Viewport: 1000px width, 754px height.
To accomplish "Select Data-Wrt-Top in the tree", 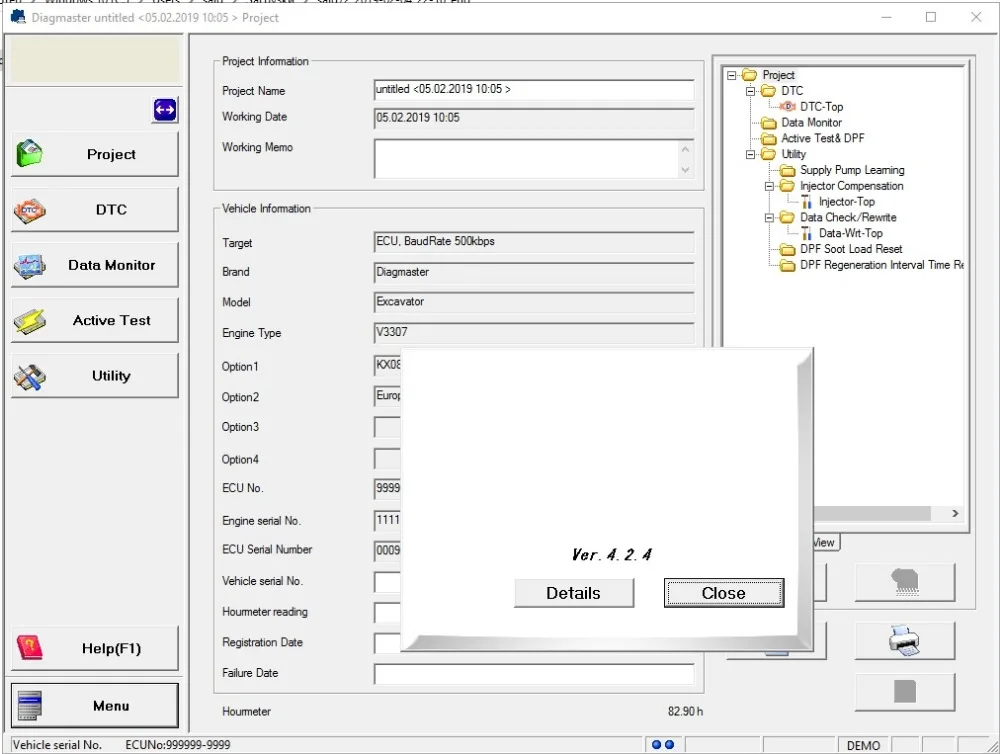I will coord(851,233).
